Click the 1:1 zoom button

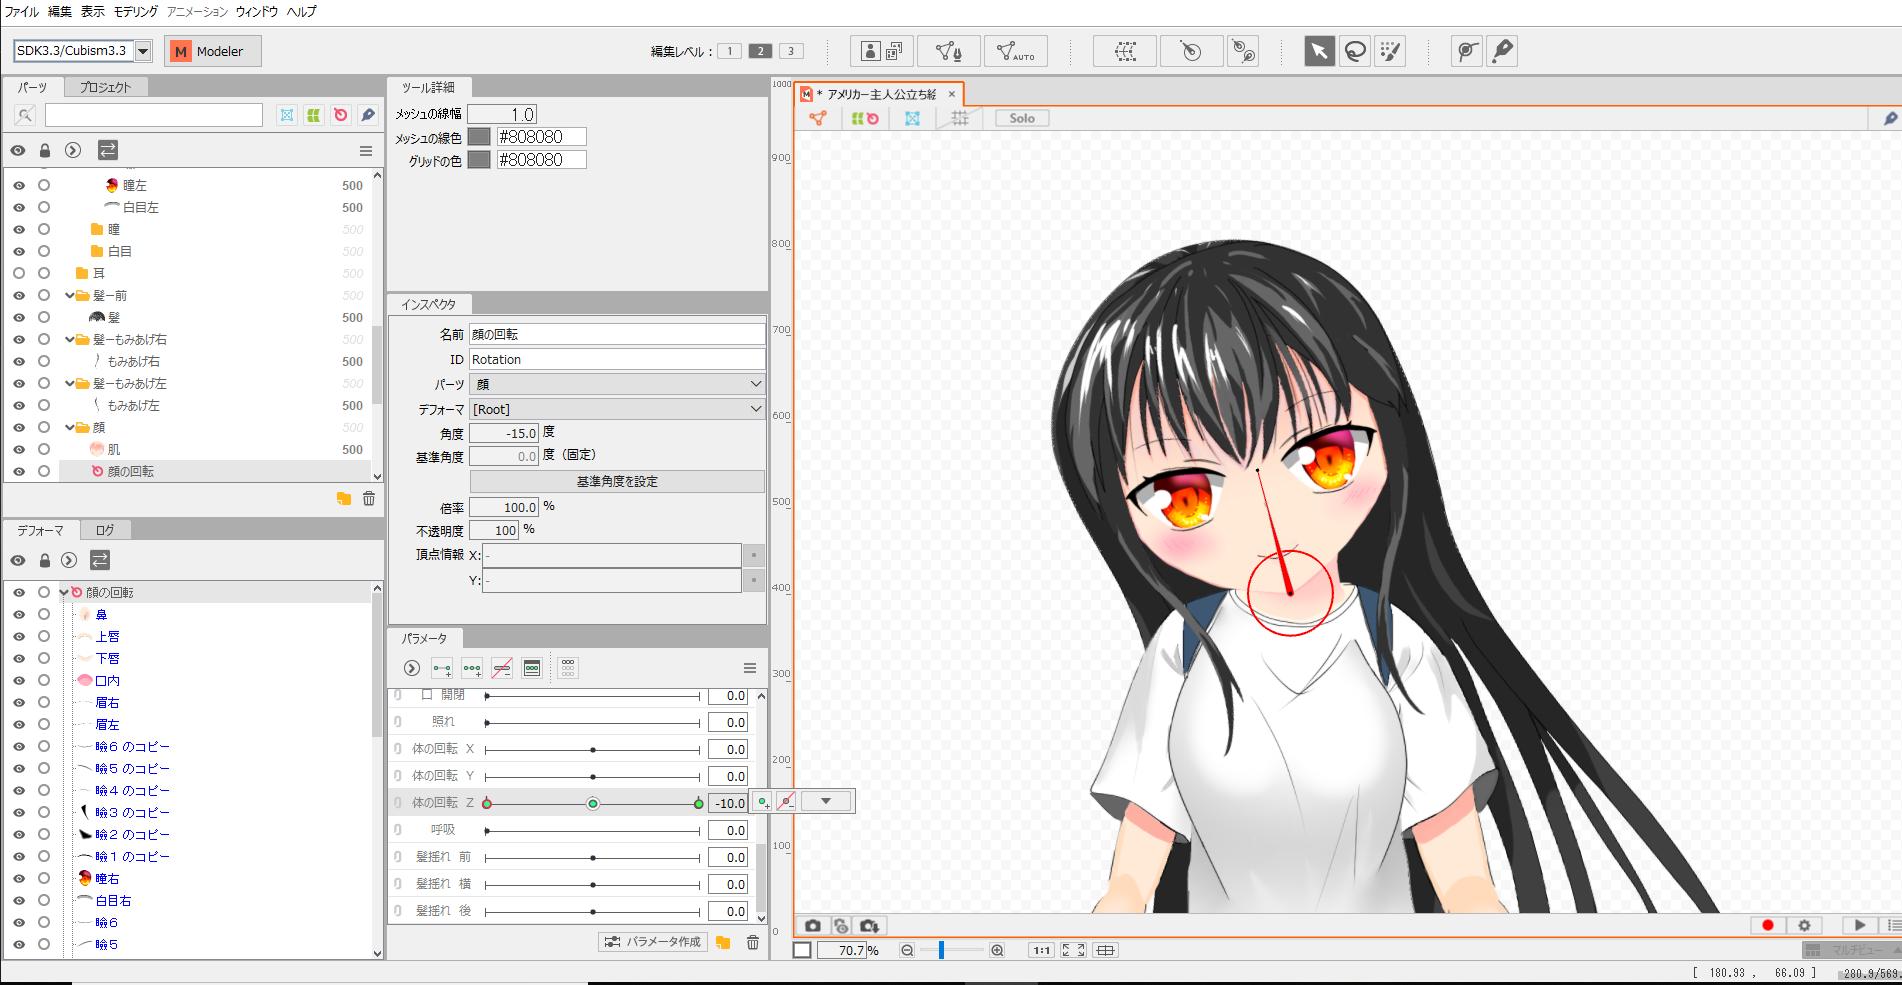1041,950
